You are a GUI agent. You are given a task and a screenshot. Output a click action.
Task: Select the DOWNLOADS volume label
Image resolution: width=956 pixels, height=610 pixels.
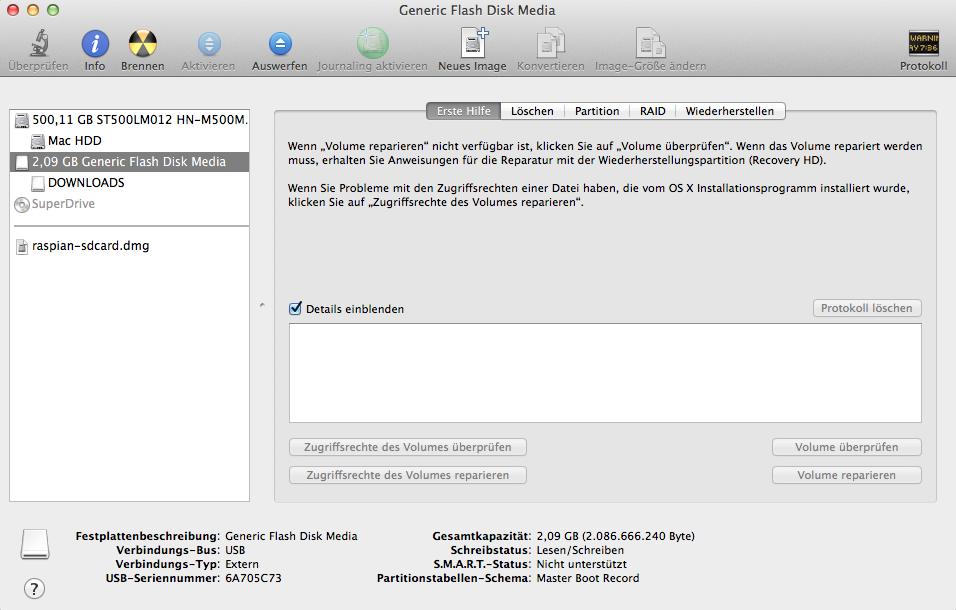coord(86,183)
